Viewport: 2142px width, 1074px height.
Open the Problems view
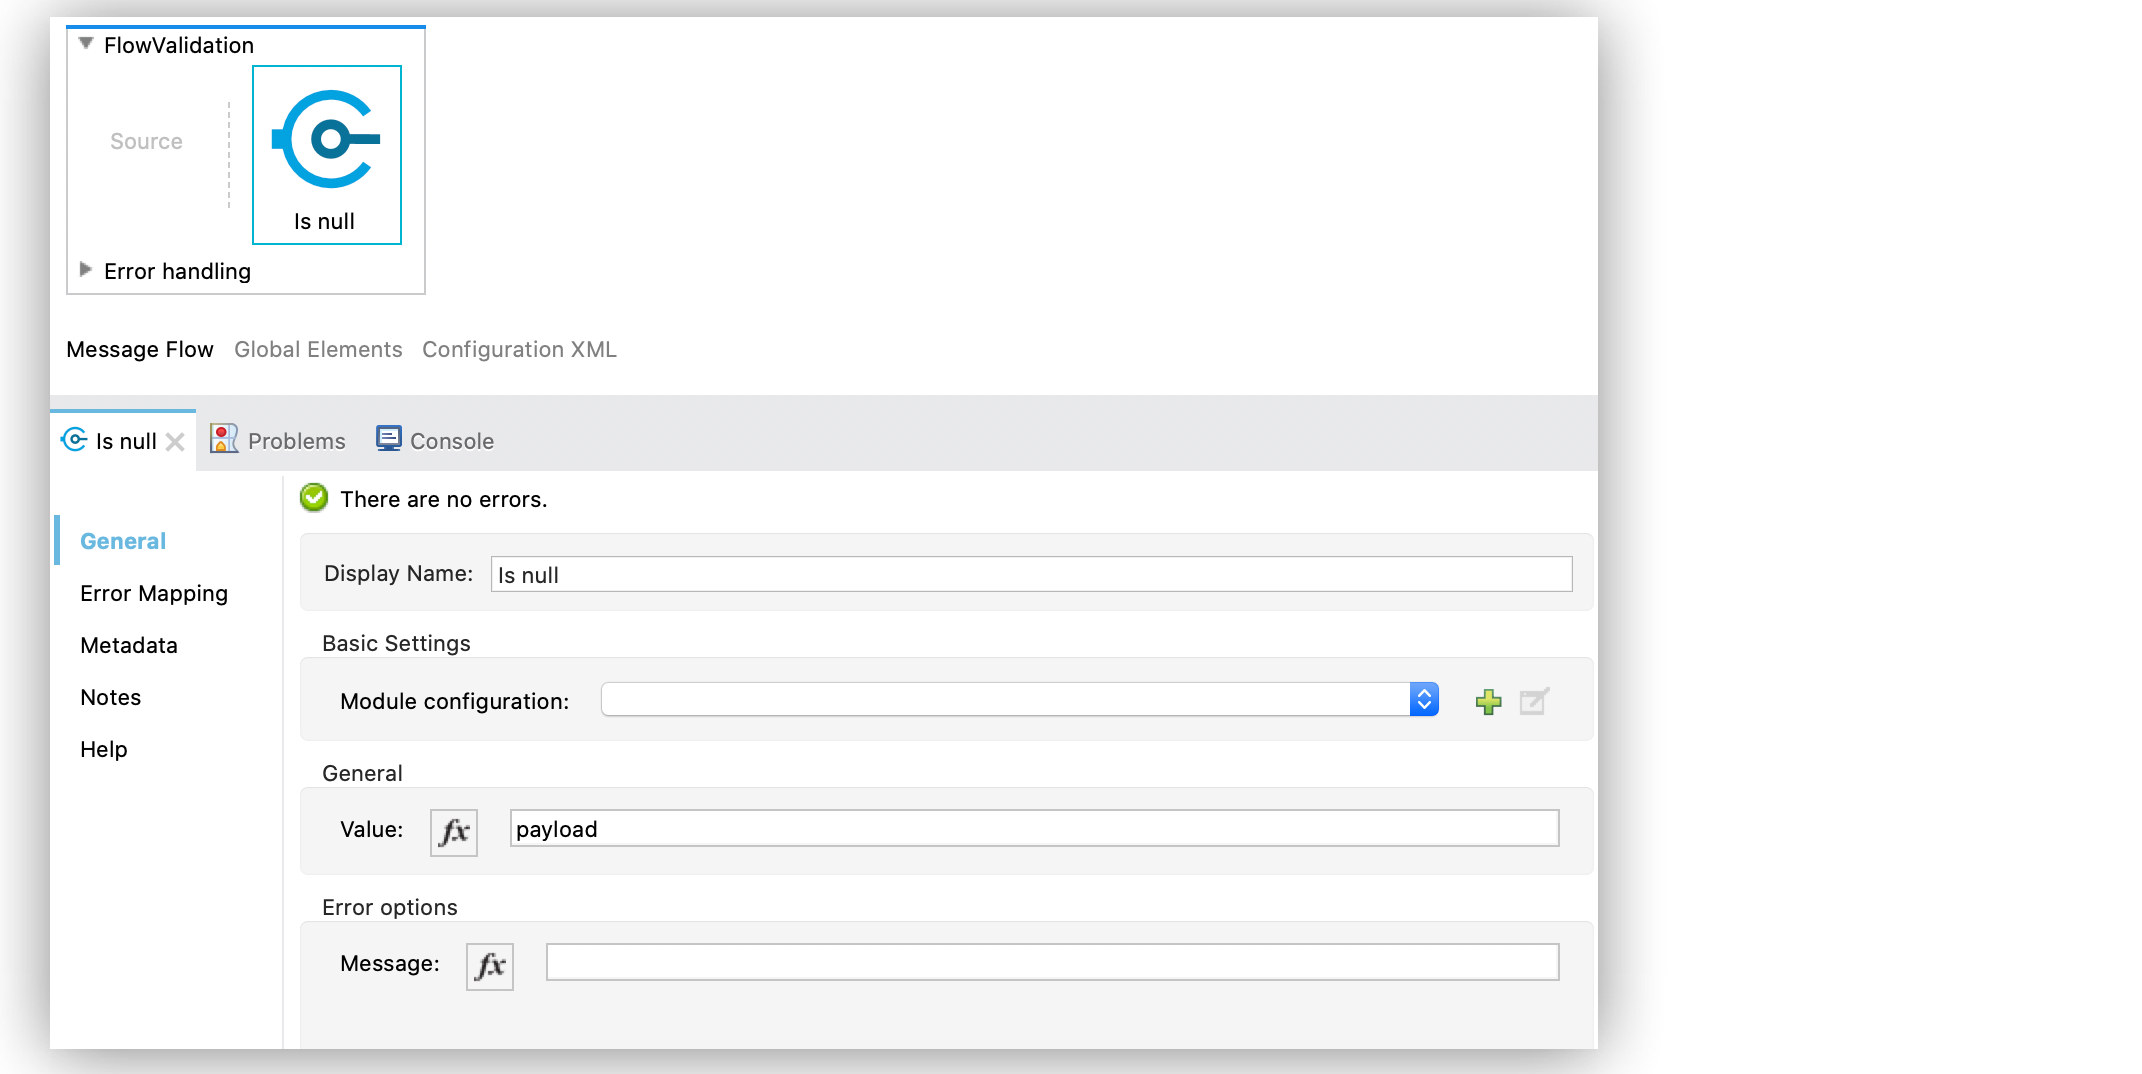(x=278, y=440)
